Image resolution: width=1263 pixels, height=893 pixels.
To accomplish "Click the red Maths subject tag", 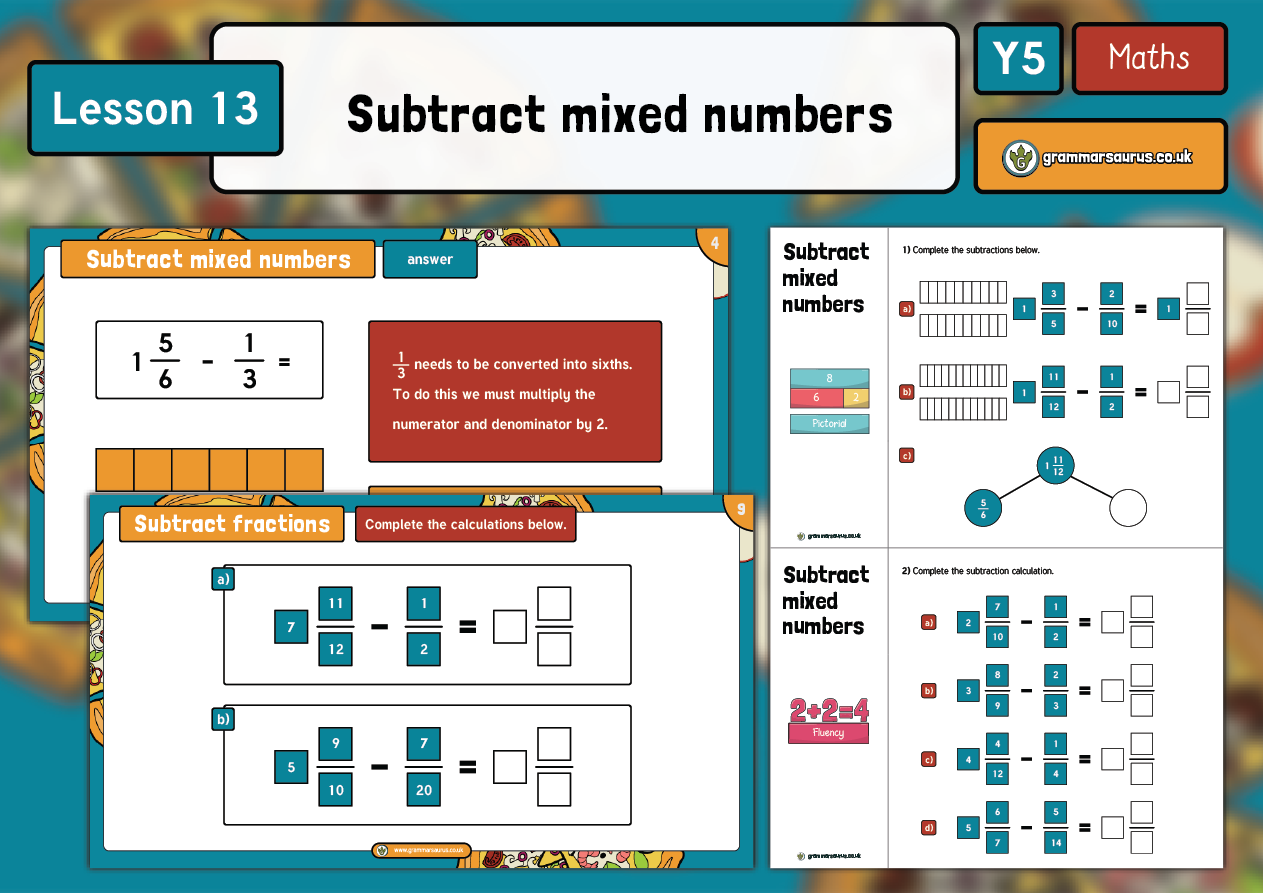I will tap(1149, 58).
